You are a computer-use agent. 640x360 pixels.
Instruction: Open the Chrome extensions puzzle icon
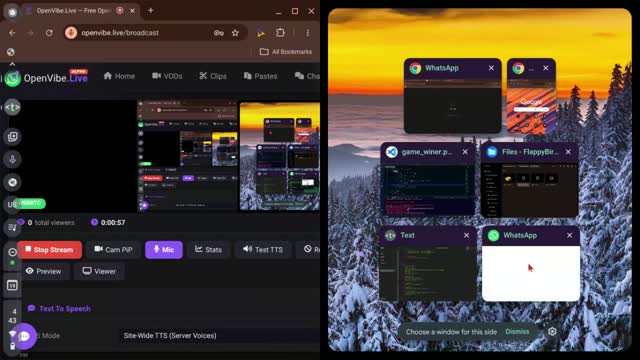(280, 33)
